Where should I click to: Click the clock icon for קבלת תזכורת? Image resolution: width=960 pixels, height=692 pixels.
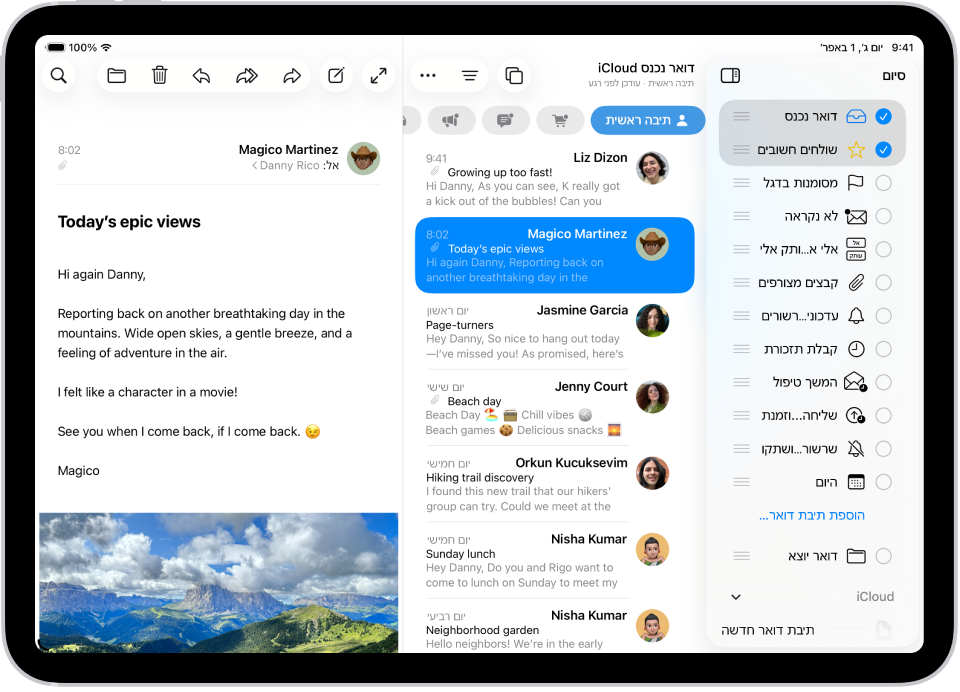[856, 349]
